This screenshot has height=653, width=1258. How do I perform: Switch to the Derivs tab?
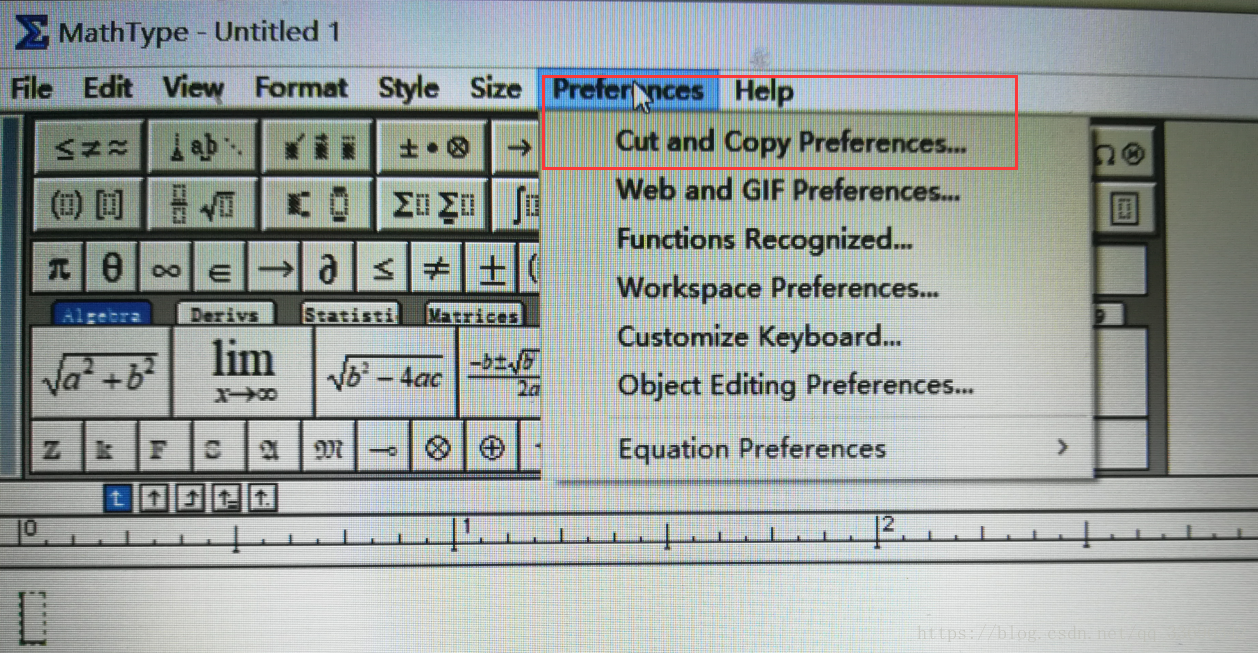tap(225, 314)
